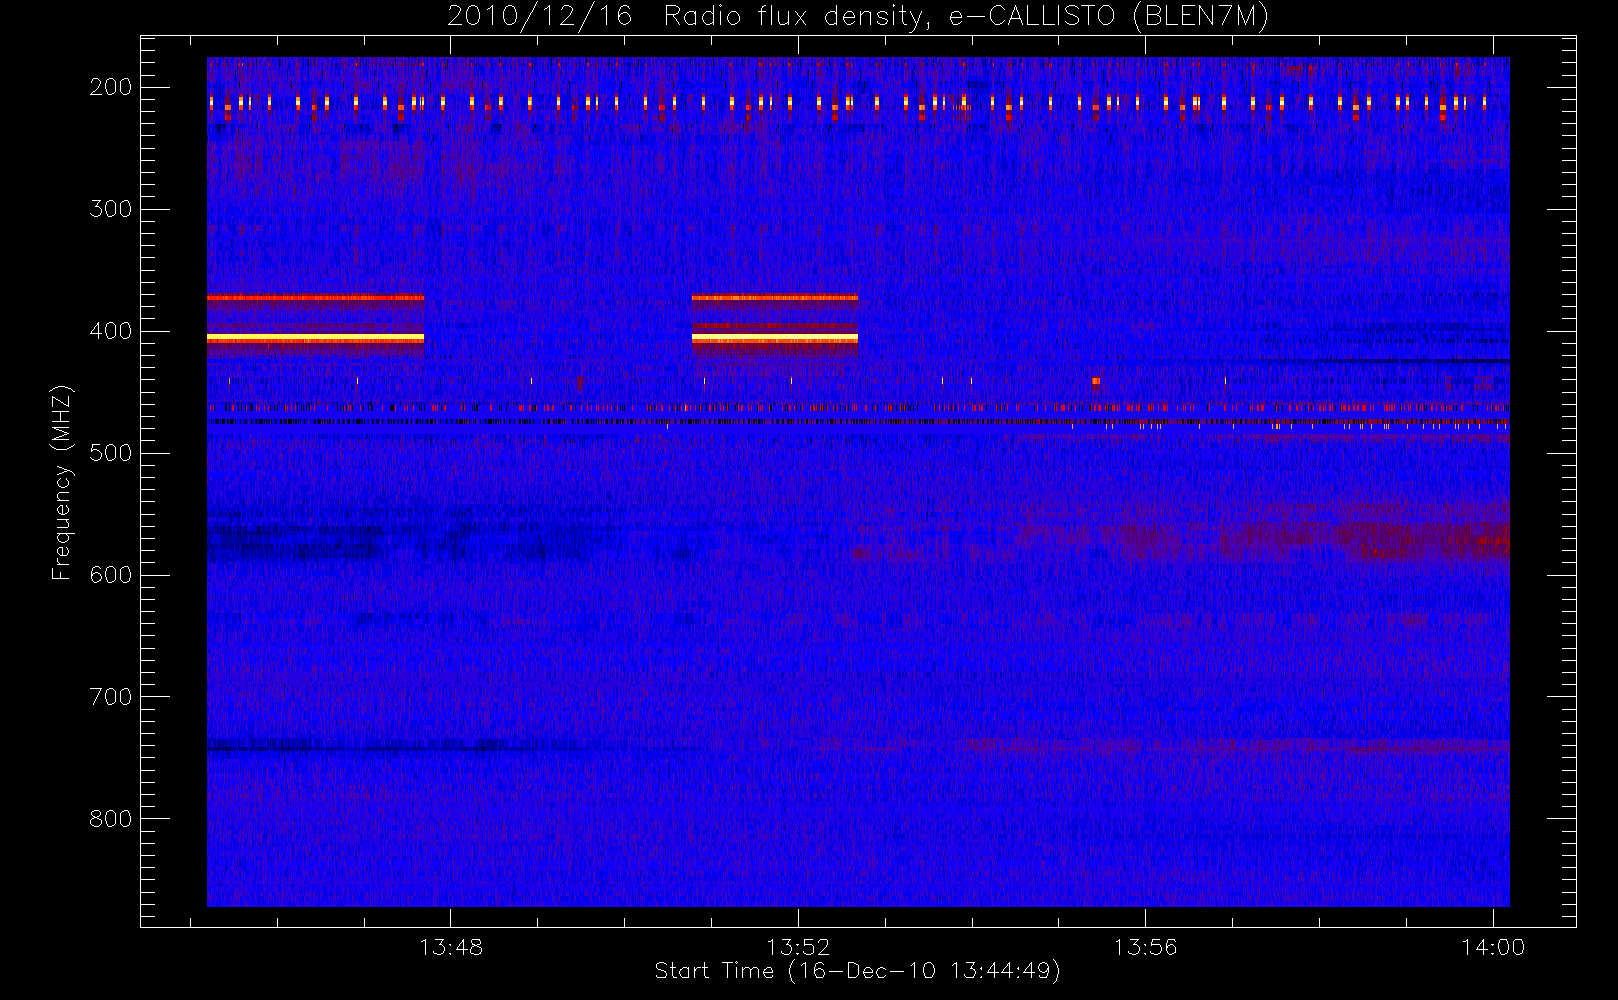Viewport: 1618px width, 1000px height.
Task: Click the 'Start Time (16-Dec-10 13:44:49)' axis label
Action: pyautogui.click(x=857, y=971)
